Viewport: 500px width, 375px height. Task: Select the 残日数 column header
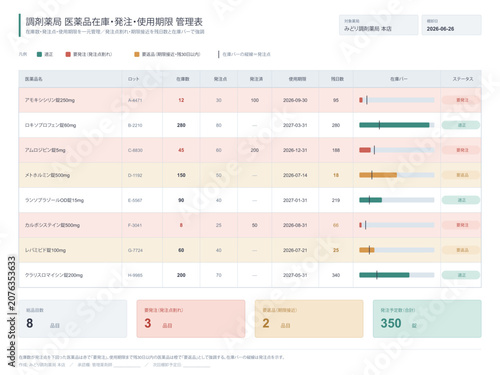coord(337,79)
